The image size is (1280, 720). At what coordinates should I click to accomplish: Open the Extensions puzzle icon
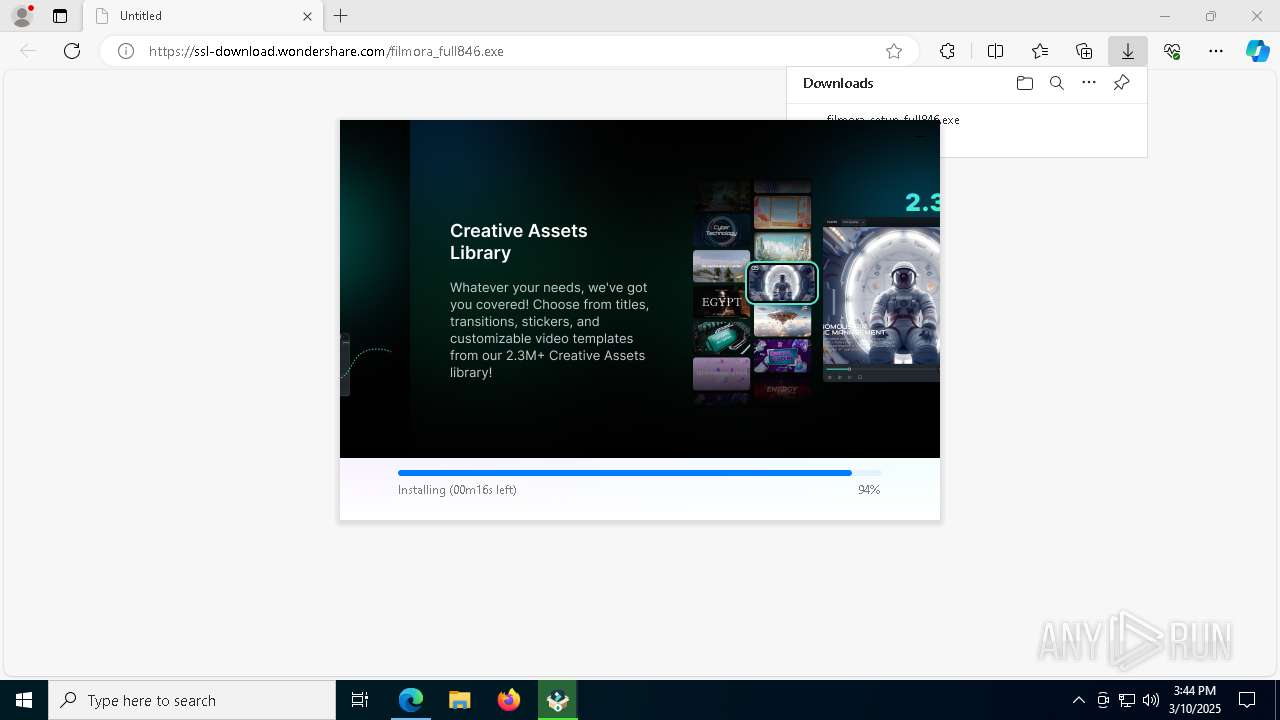pos(947,51)
